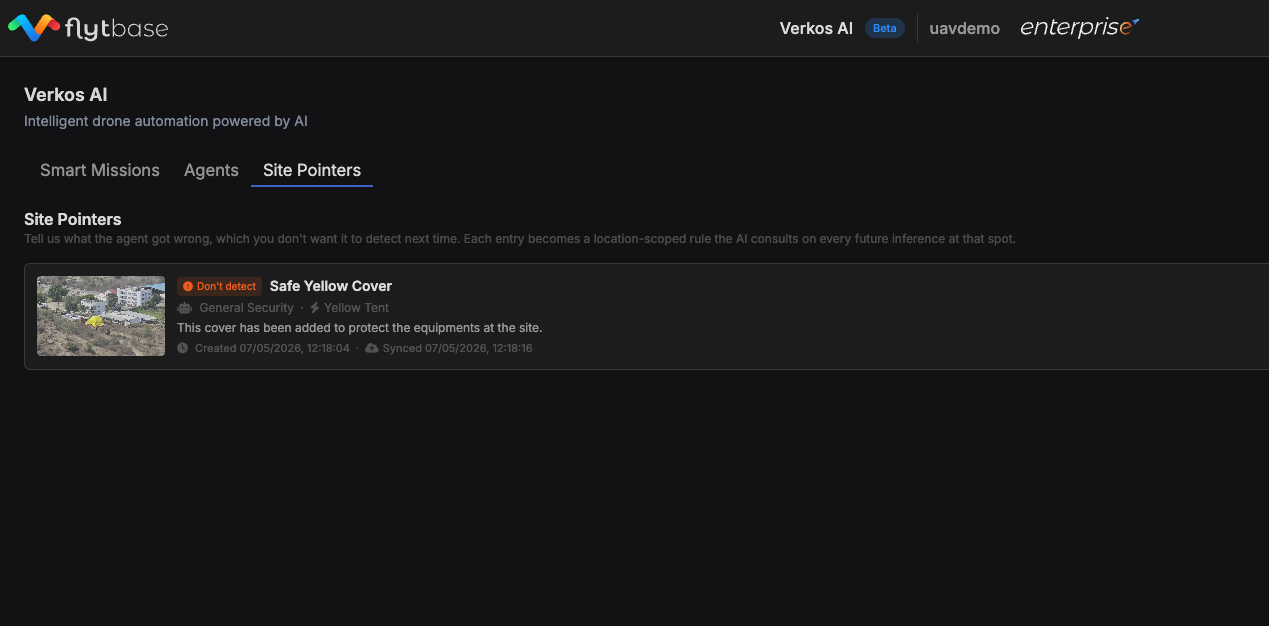Click Verkos AI in the top header
The width and height of the screenshot is (1269, 626).
(x=816, y=28)
